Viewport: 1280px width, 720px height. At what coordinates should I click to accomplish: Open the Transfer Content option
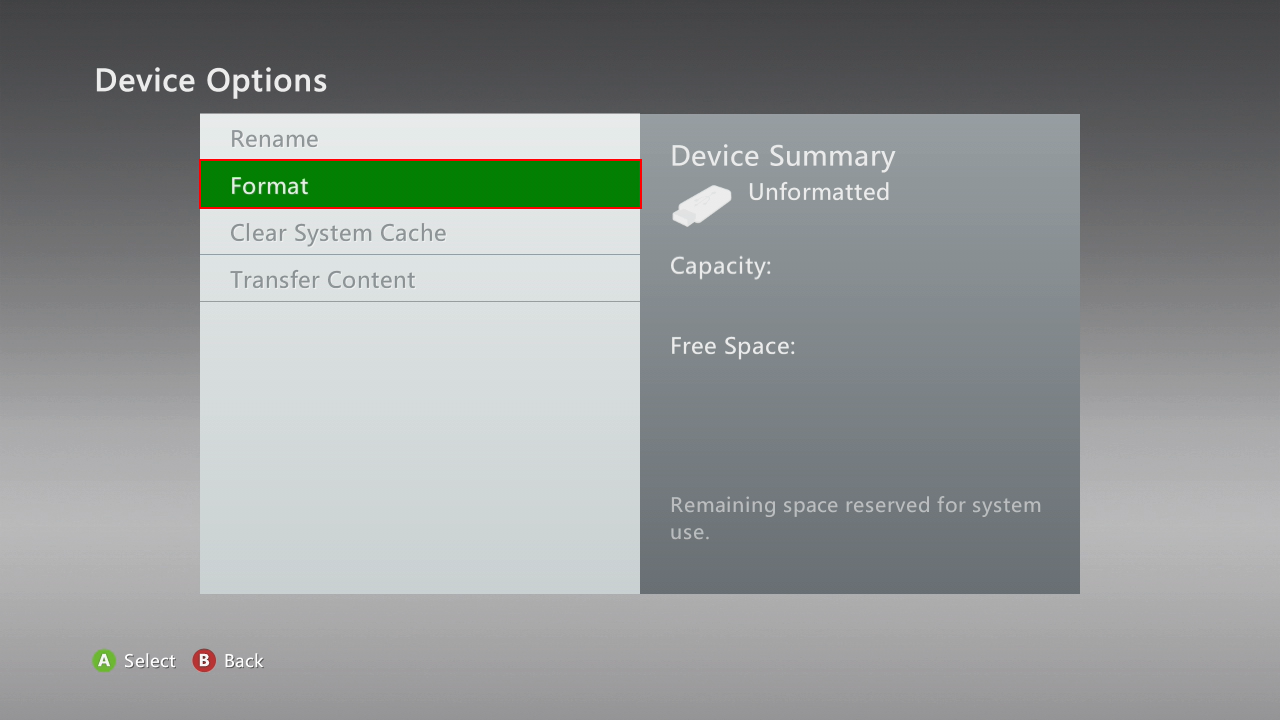click(420, 279)
